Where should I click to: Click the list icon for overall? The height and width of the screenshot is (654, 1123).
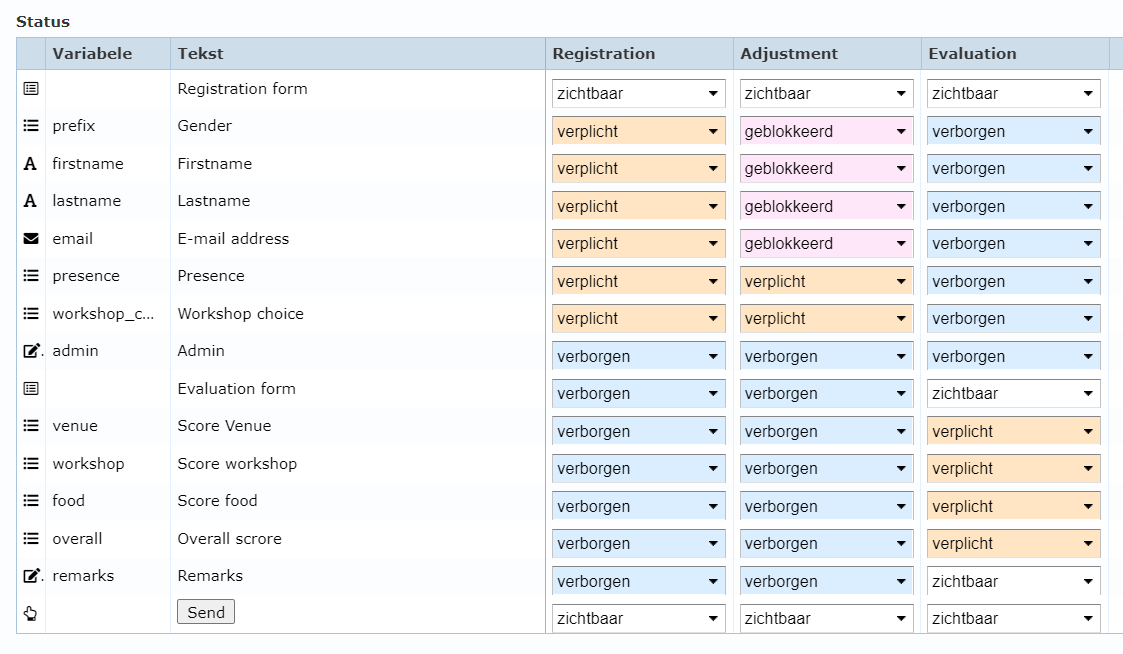point(31,539)
